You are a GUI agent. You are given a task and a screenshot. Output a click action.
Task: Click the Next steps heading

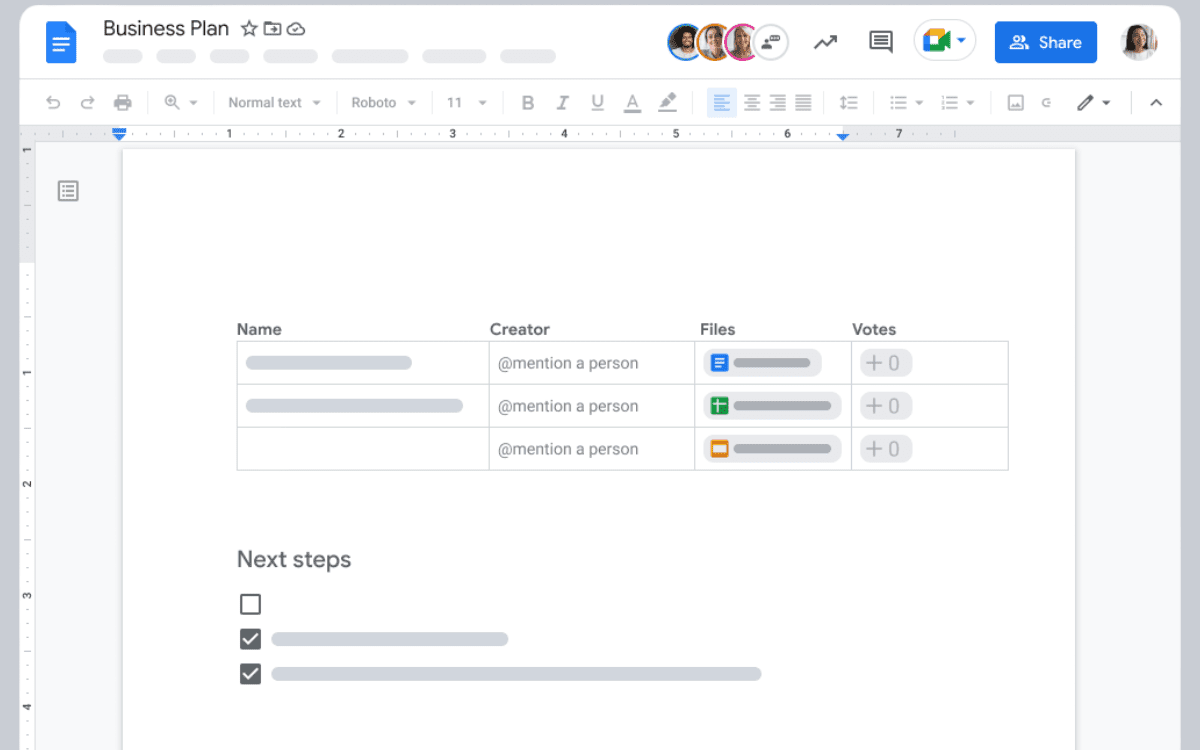(294, 559)
